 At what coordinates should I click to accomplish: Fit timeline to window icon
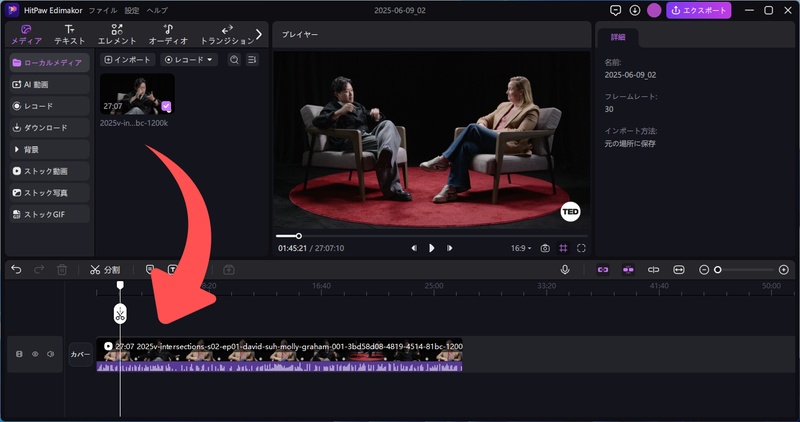point(679,269)
